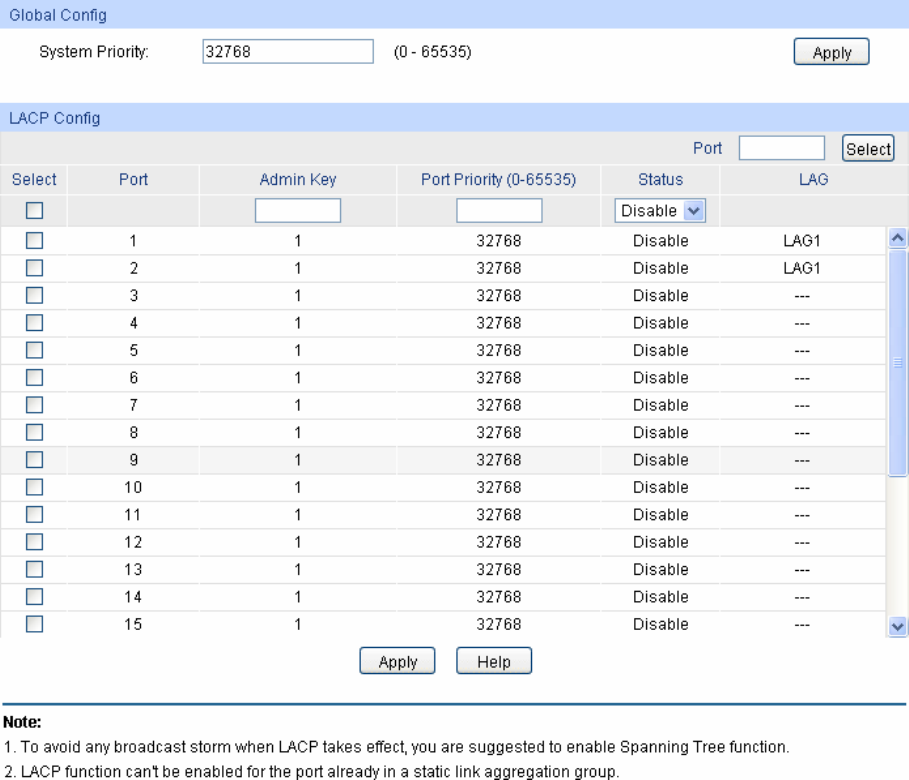The height and width of the screenshot is (780, 909).
Task: Tick the checkbox for port 7
Action: click(x=35, y=405)
